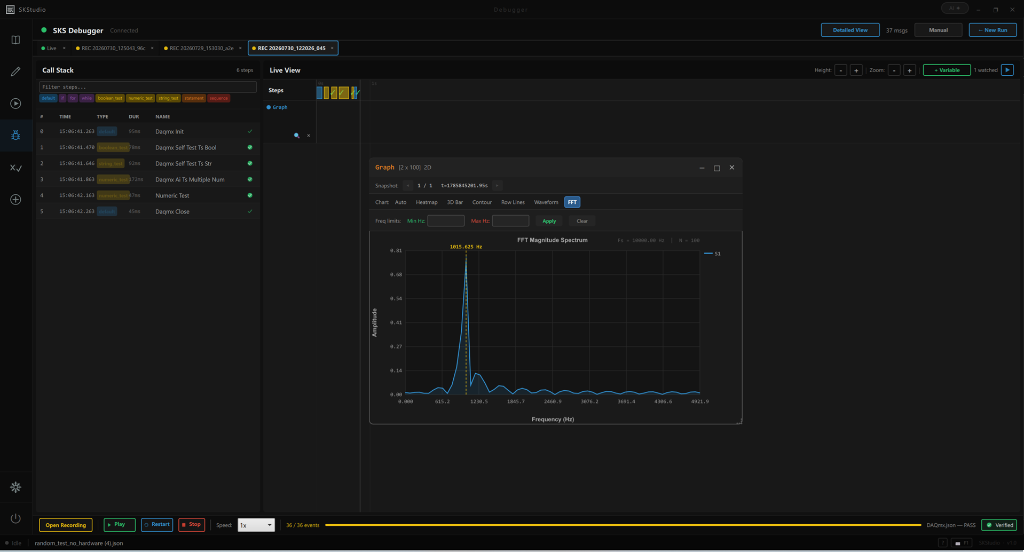Image resolution: width=1024 pixels, height=552 pixels.
Task: Zoom out with the Zoom minus button
Action: 894,70
